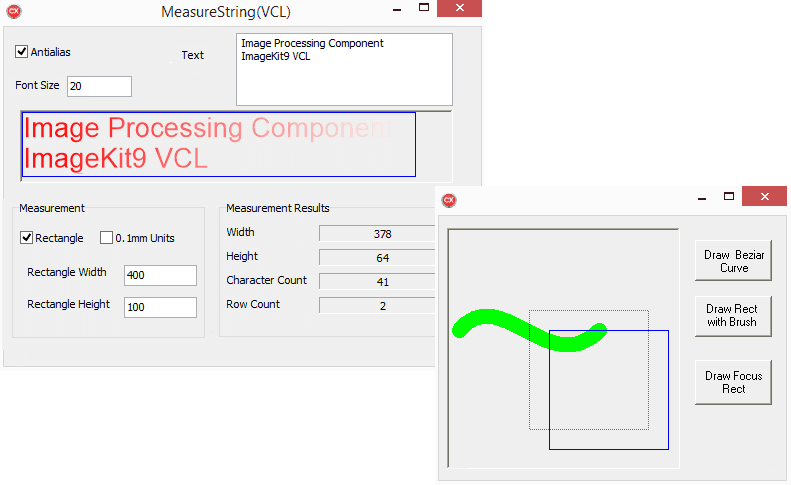Click the Measurement Results group label

pyautogui.click(x=277, y=208)
